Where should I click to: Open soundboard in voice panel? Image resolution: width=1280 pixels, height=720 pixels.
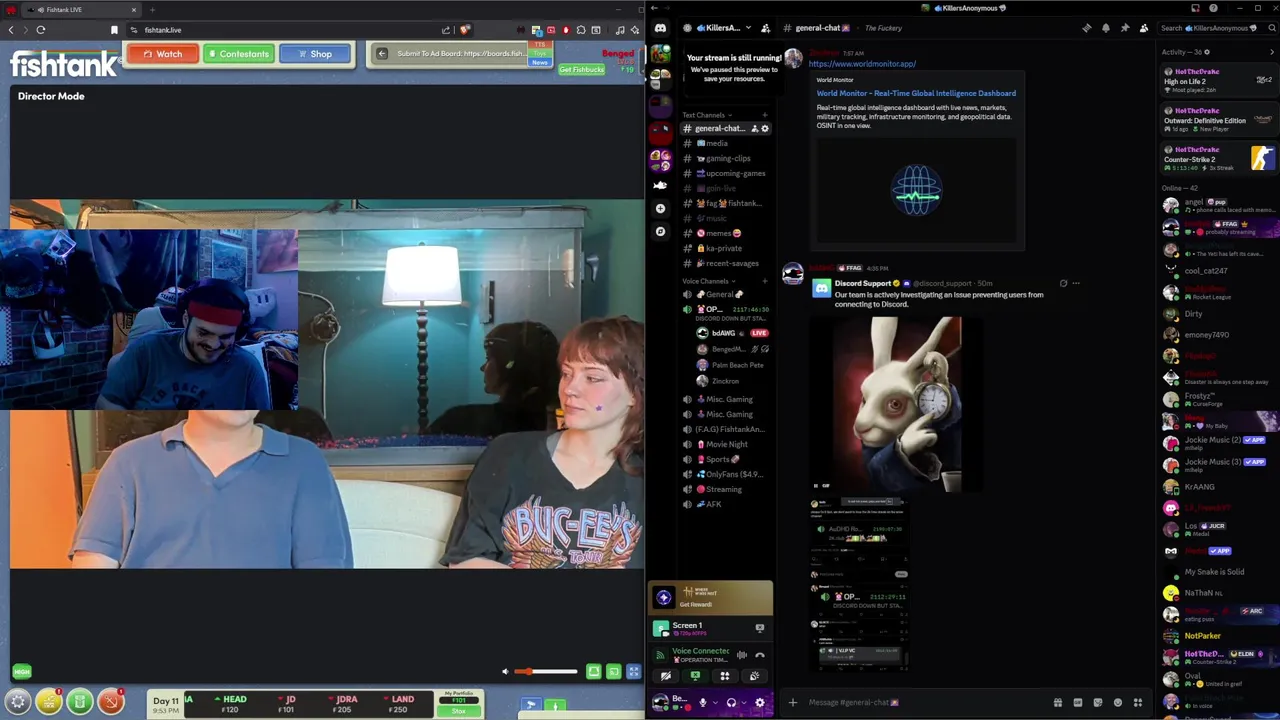click(x=754, y=676)
